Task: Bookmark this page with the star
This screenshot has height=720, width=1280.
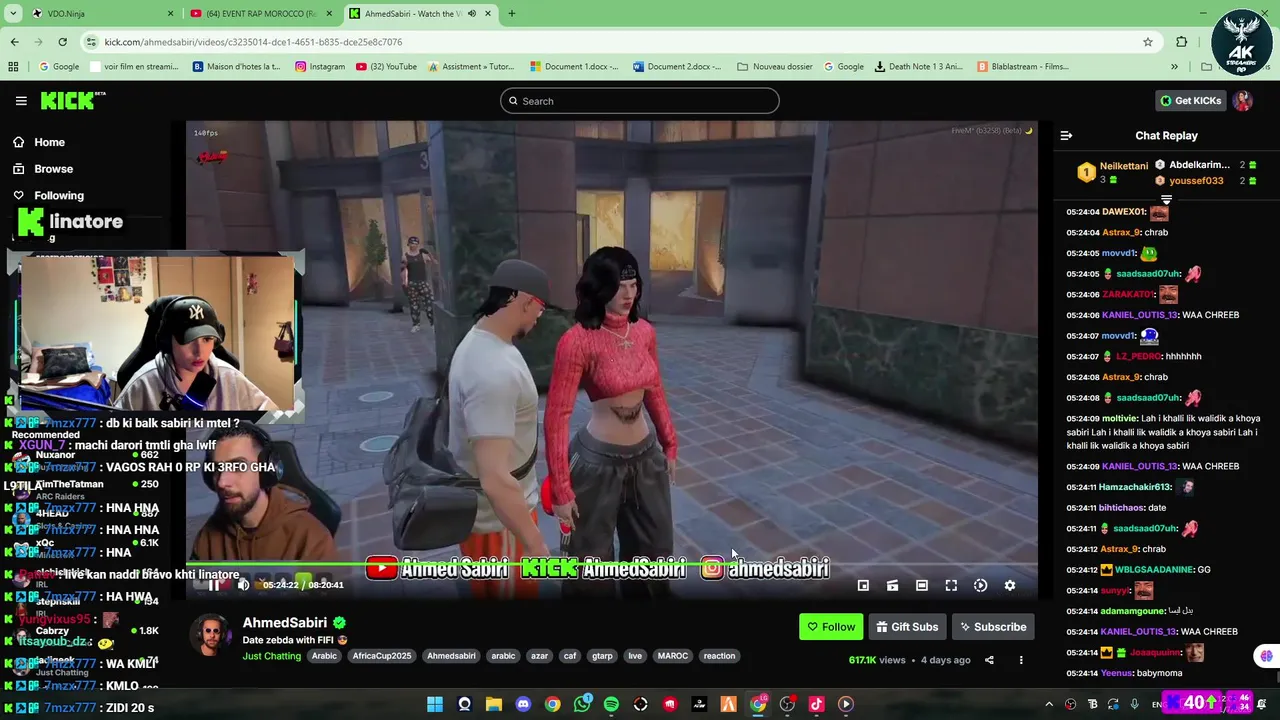Action: [1148, 42]
